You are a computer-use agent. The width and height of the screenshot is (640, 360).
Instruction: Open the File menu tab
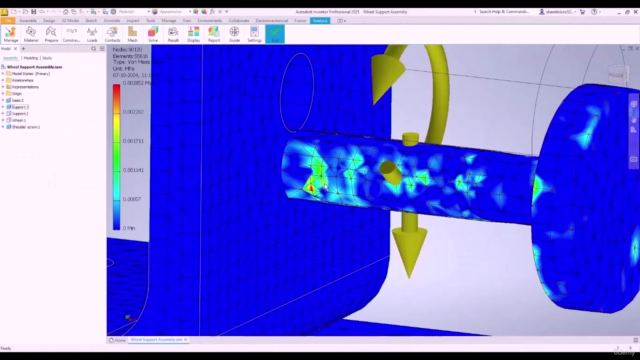tap(8, 20)
